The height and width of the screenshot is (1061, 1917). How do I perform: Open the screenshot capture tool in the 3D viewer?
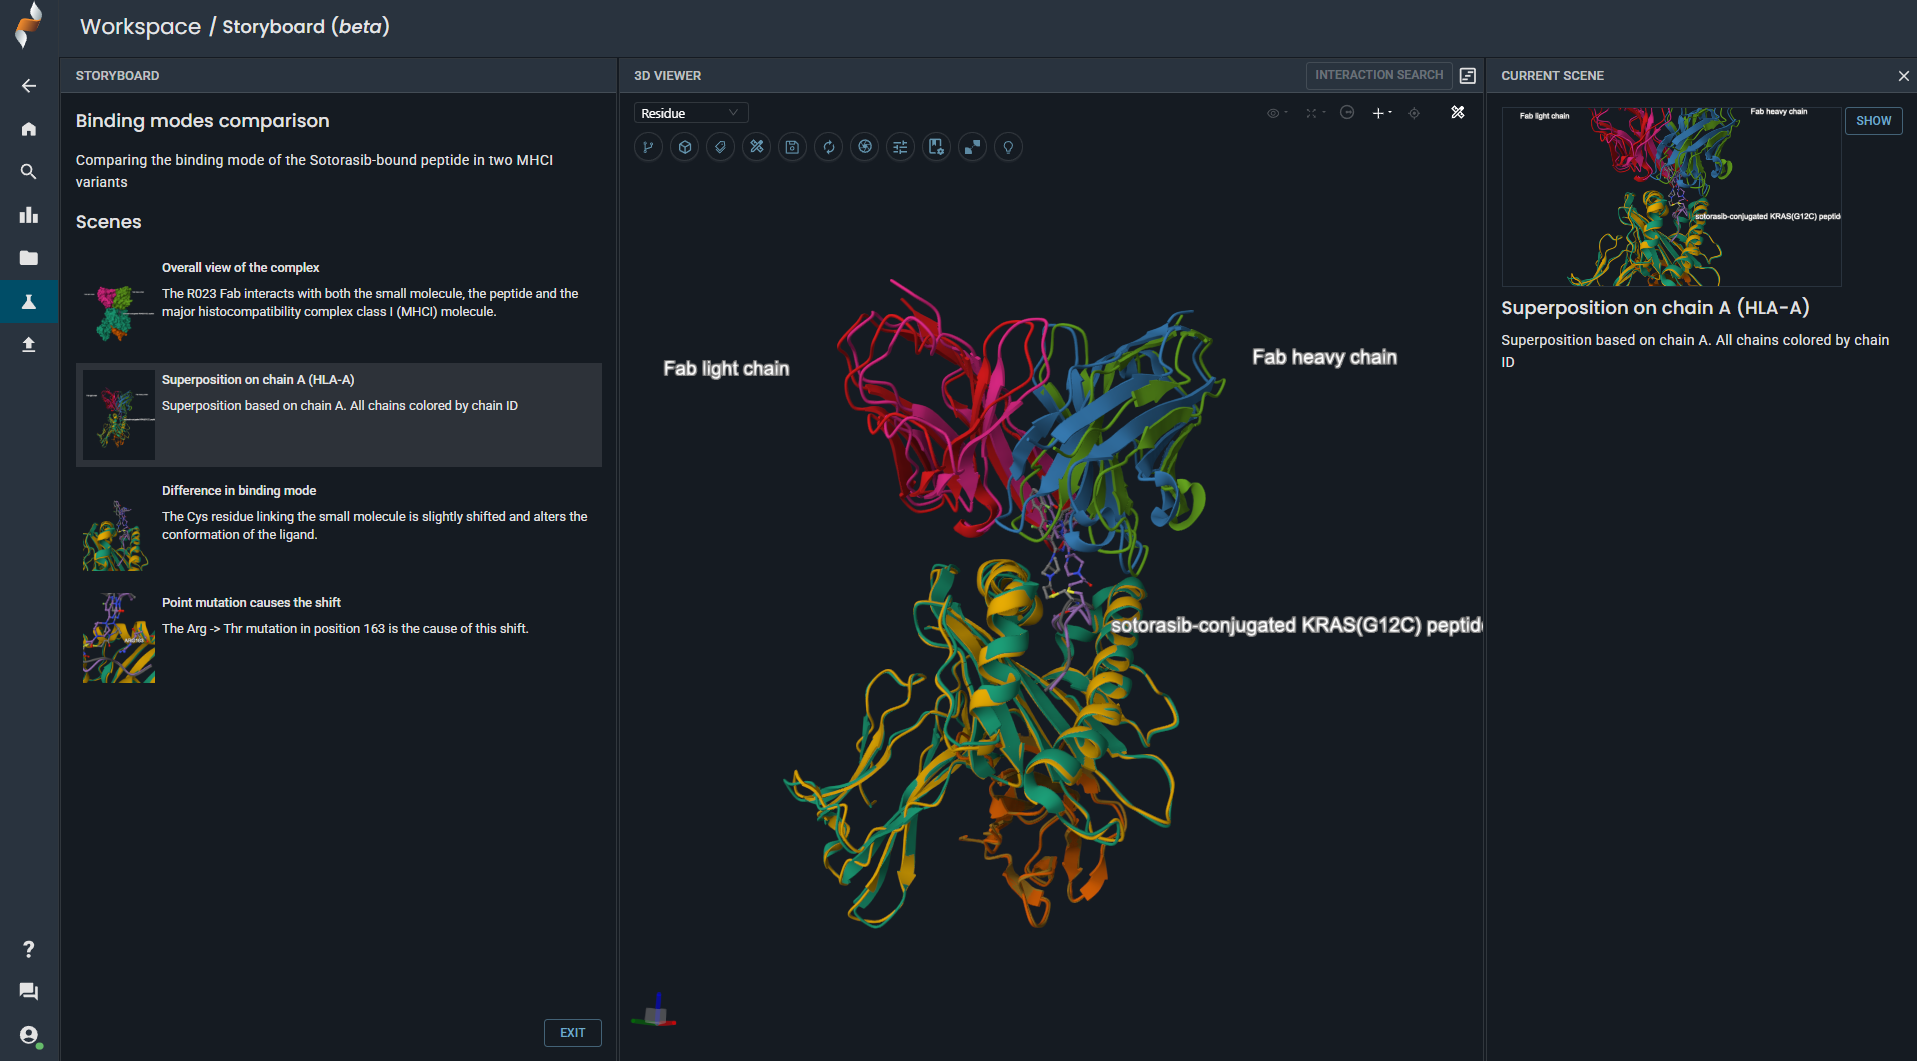864,147
